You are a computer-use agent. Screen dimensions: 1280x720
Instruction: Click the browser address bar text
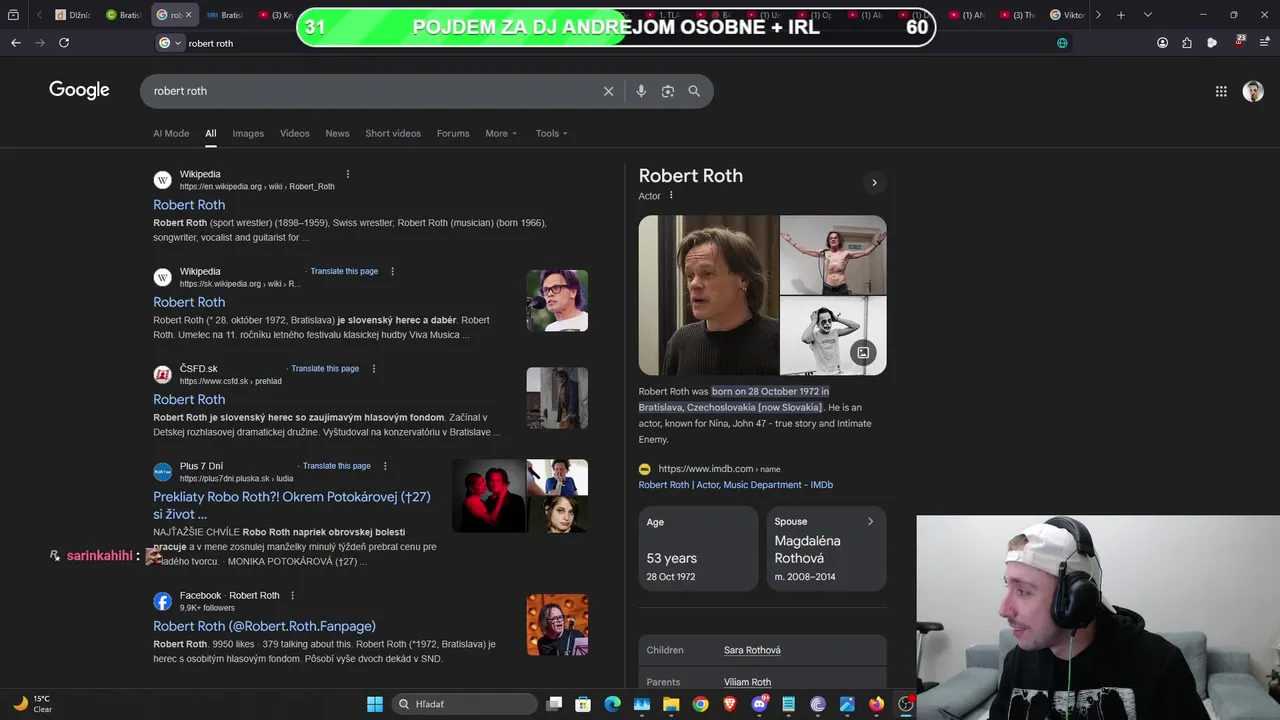coord(211,43)
